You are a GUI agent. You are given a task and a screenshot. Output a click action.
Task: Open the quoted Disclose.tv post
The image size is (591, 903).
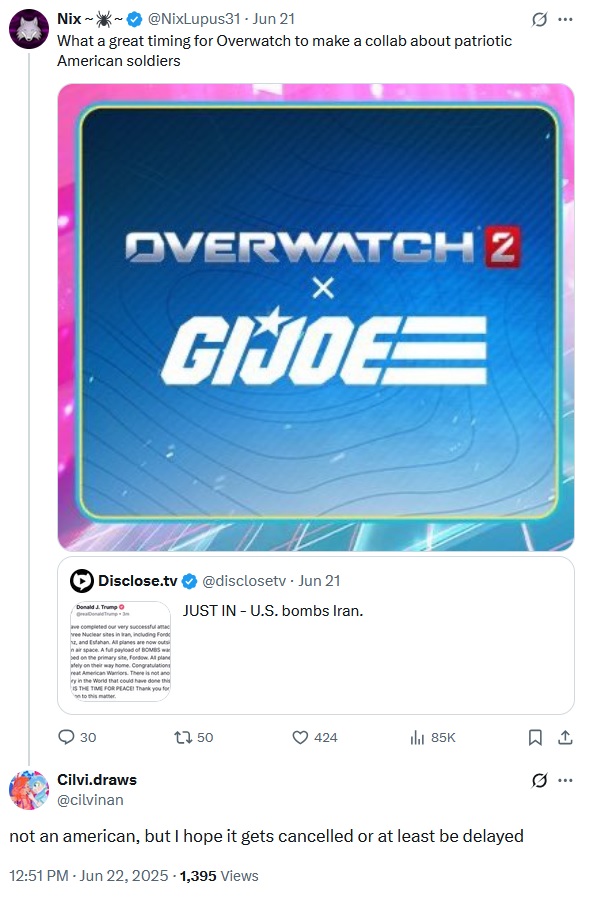[316, 635]
